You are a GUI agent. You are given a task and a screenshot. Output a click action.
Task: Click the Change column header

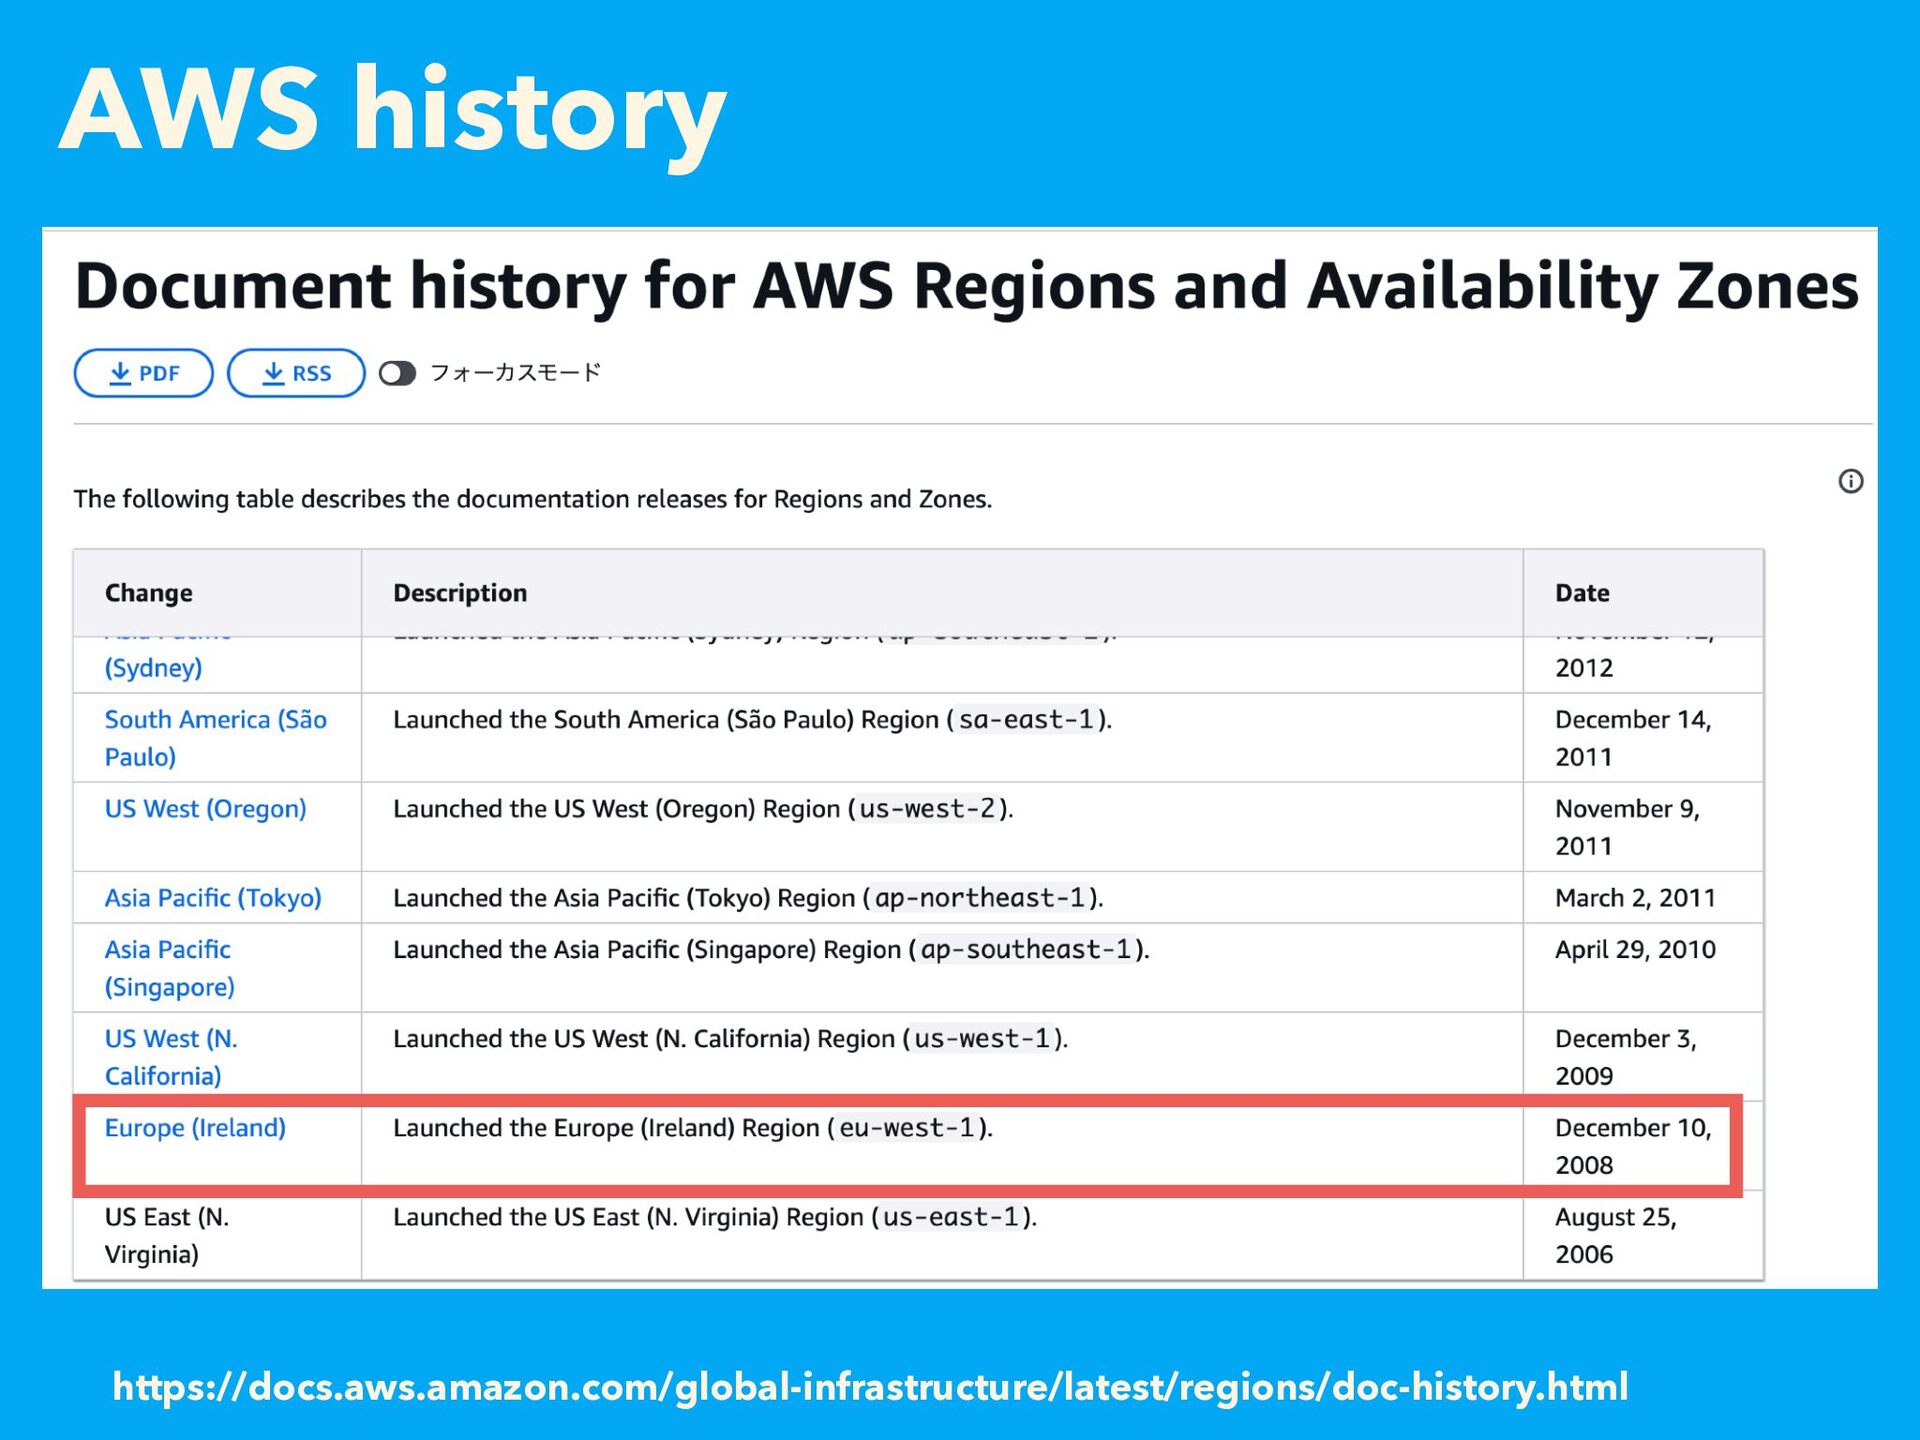click(149, 593)
